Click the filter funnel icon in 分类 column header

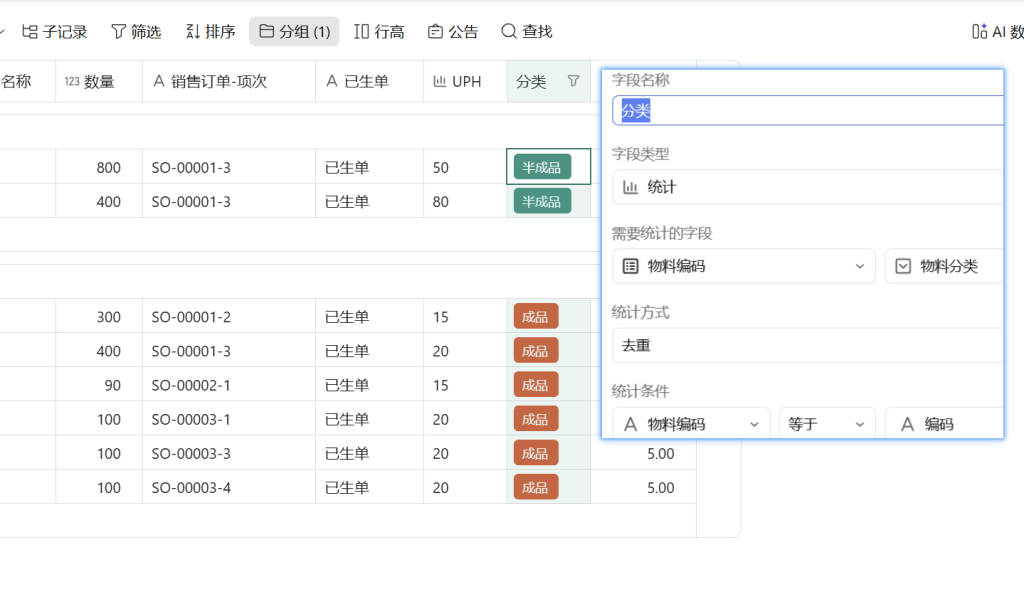coord(573,81)
